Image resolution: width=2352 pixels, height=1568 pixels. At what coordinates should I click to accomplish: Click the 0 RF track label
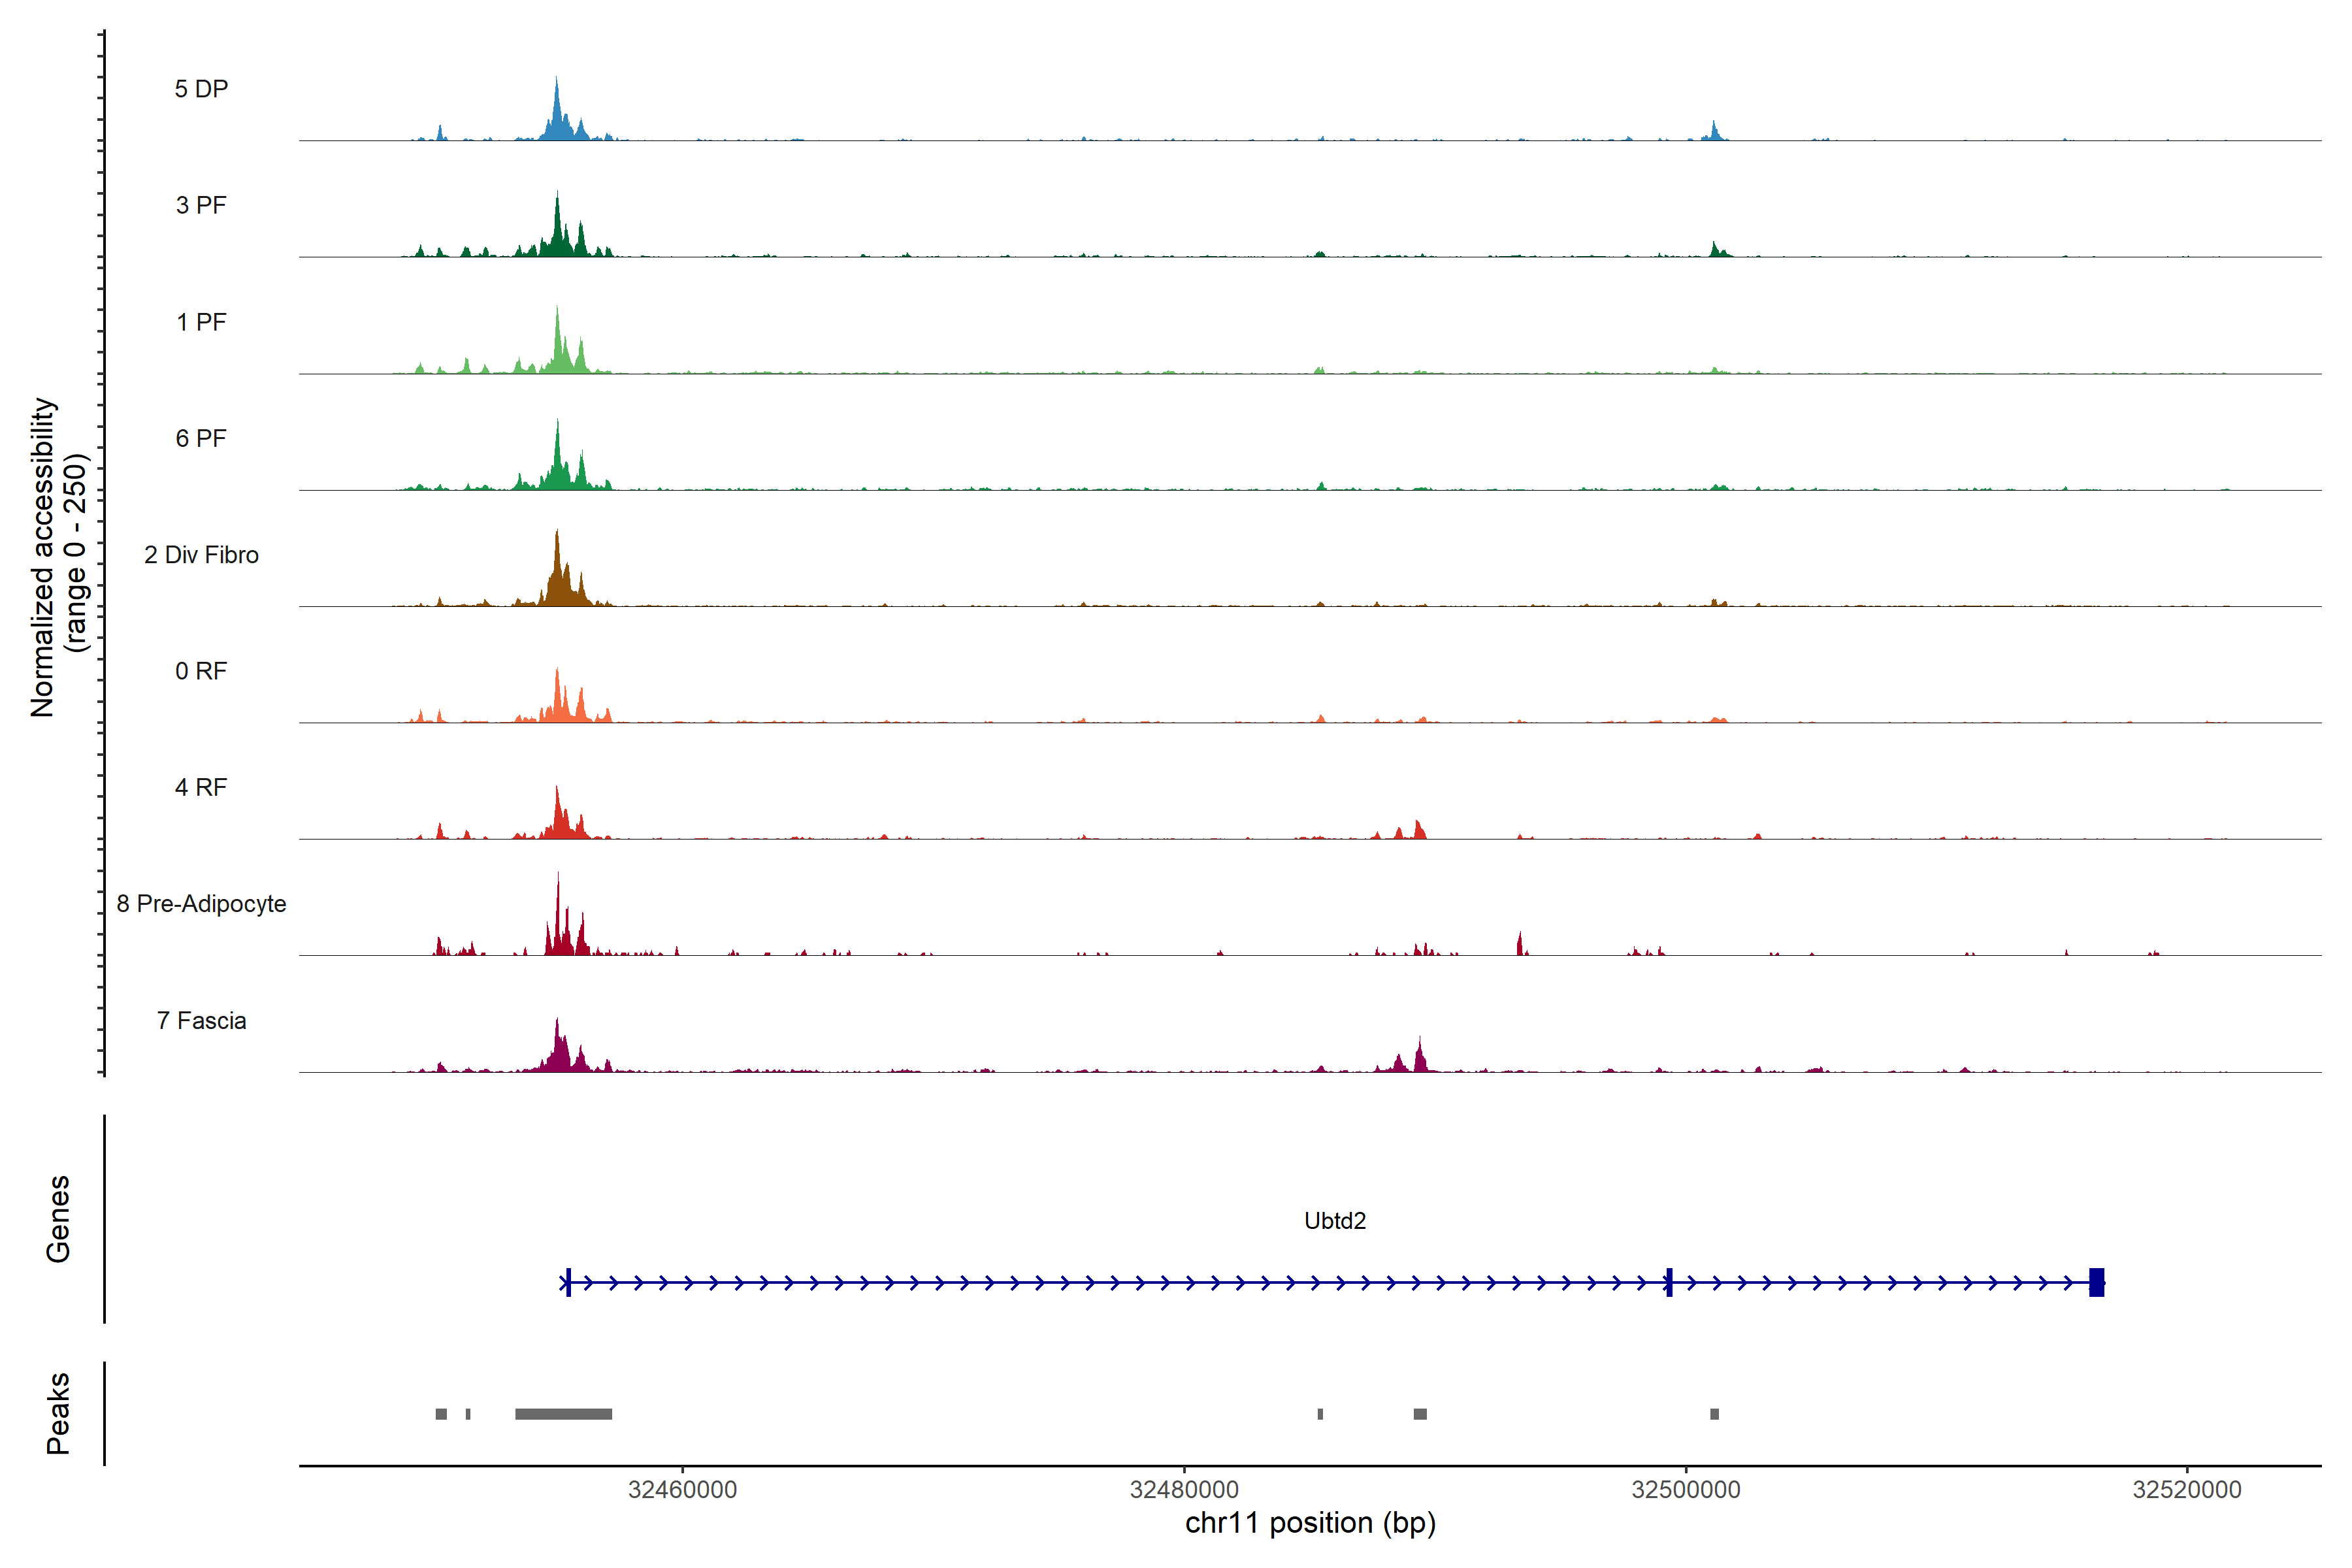(x=201, y=671)
